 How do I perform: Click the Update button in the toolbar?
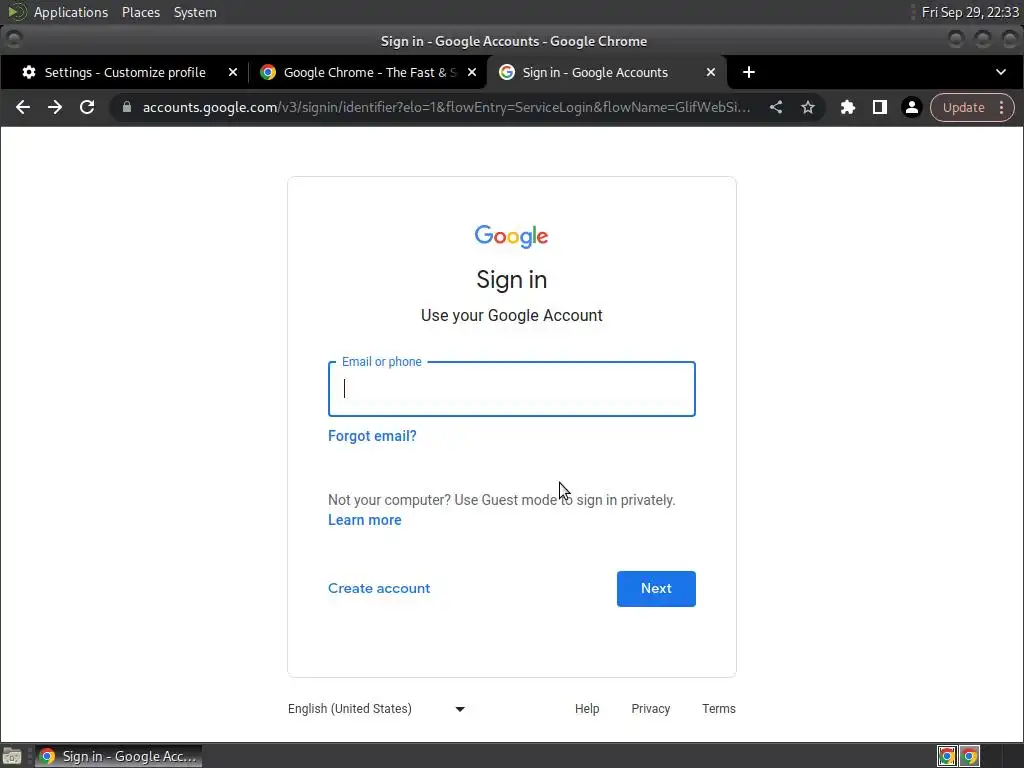[x=963, y=107]
